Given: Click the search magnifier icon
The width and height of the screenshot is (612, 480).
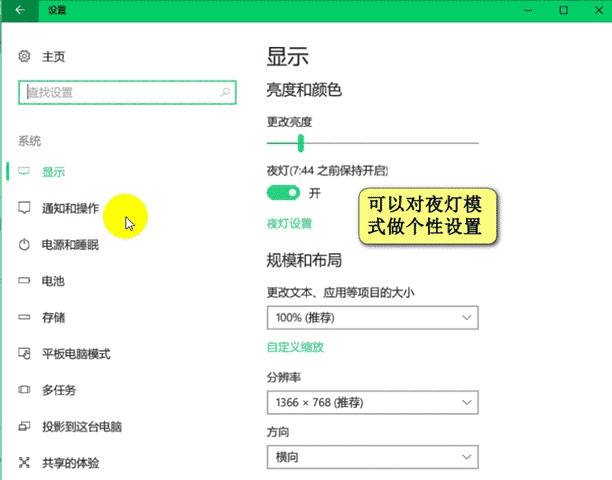Looking at the screenshot, I should [226, 92].
